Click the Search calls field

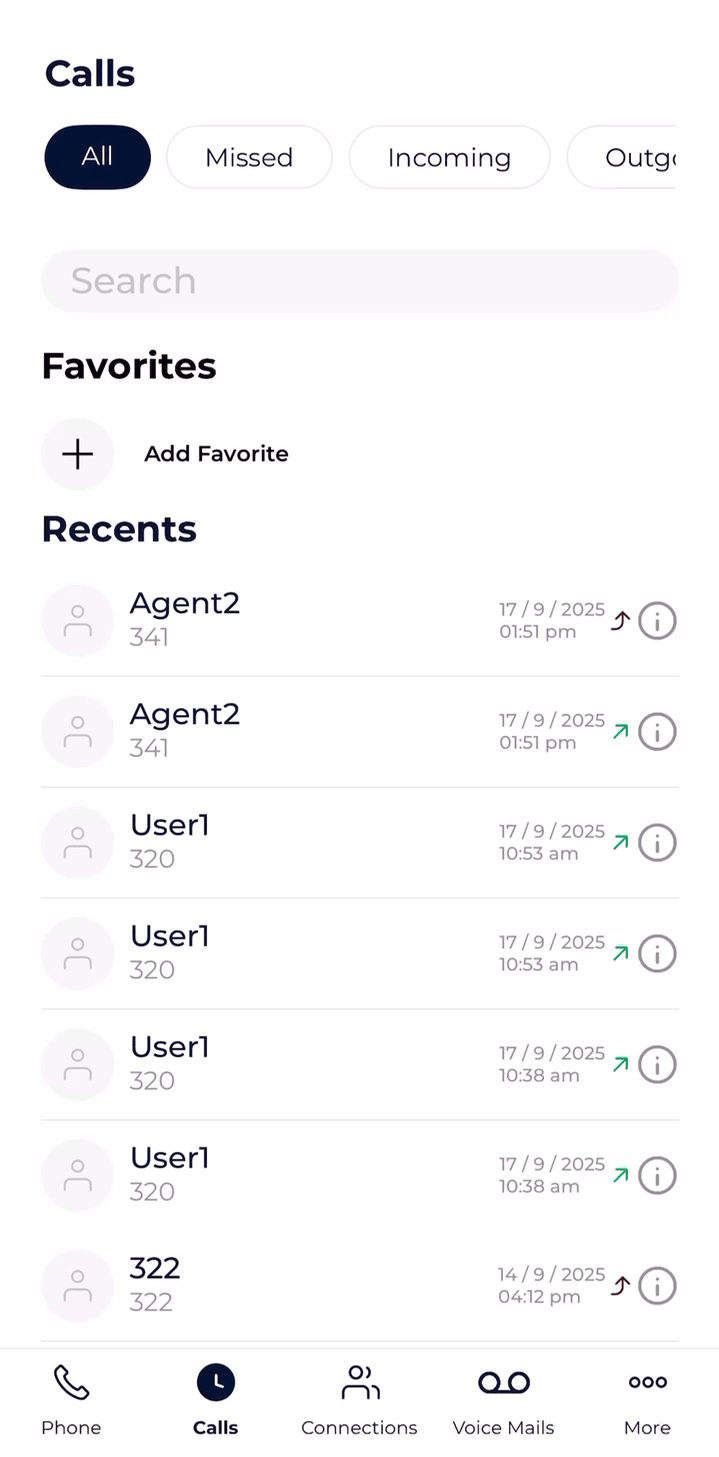click(x=360, y=281)
